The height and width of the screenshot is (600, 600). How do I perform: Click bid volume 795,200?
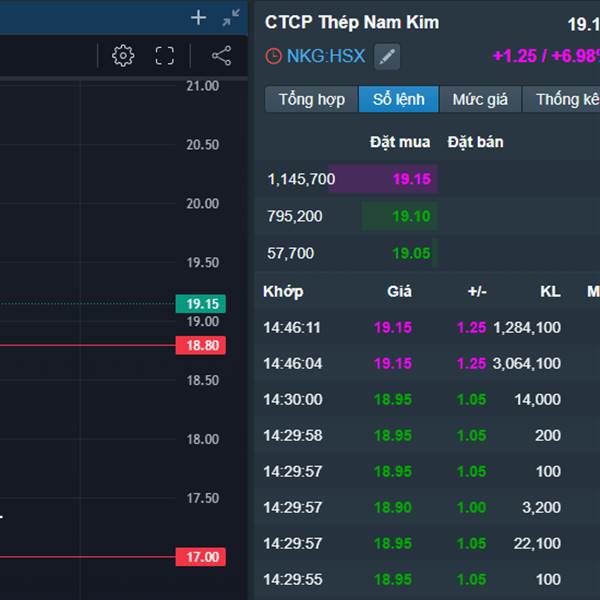click(295, 216)
